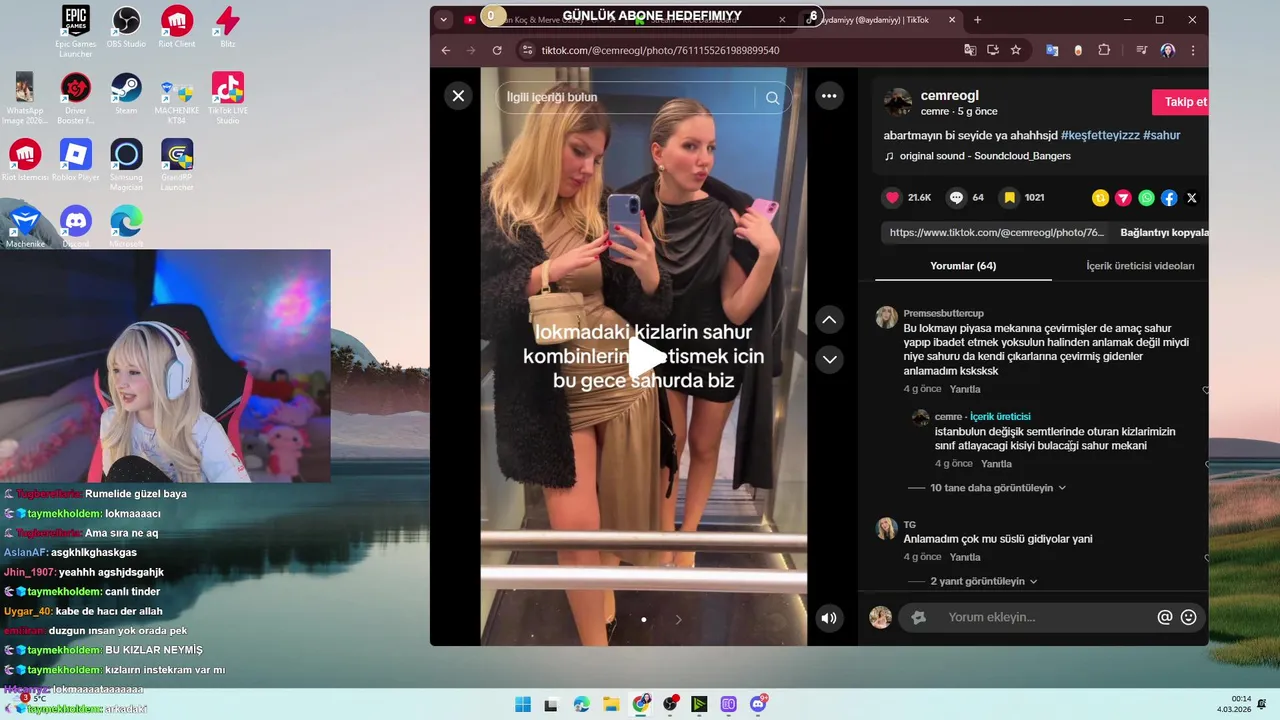Like the post with the heart icon
This screenshot has height=720, width=1280.
[x=892, y=198]
